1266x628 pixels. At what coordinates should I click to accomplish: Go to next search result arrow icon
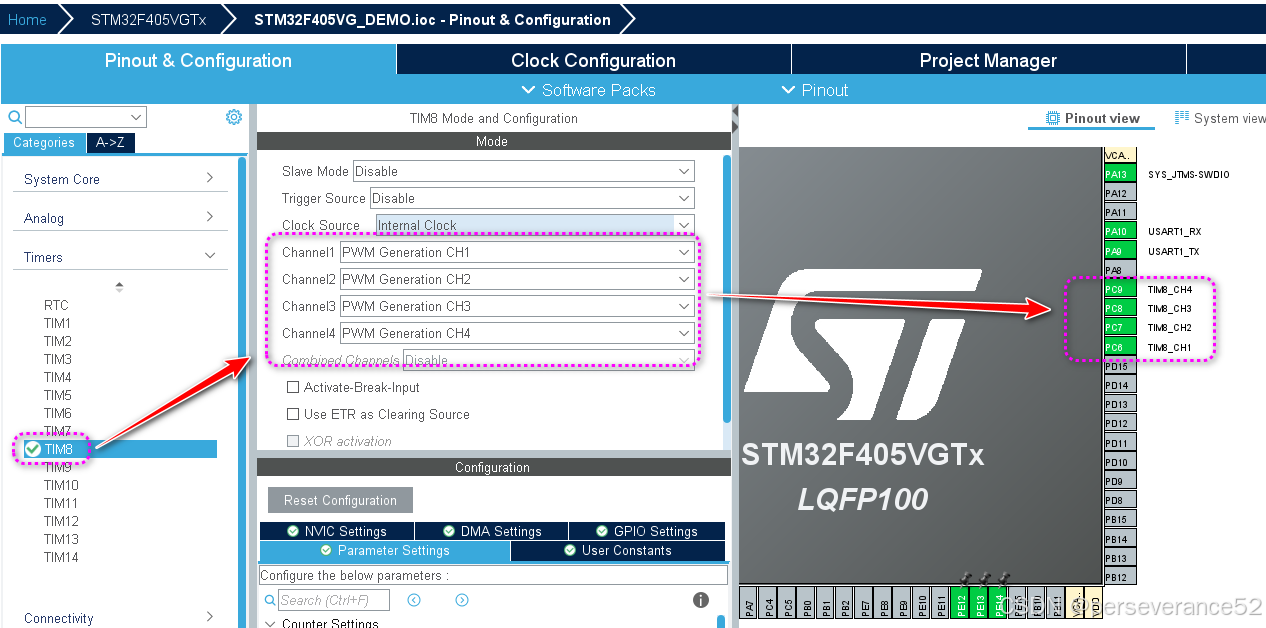tap(462, 600)
